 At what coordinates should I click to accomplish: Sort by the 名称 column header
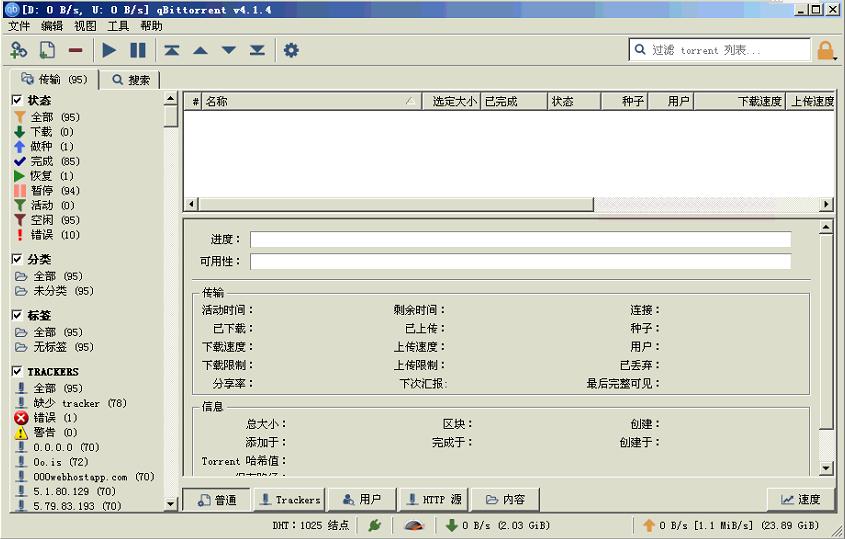click(310, 101)
